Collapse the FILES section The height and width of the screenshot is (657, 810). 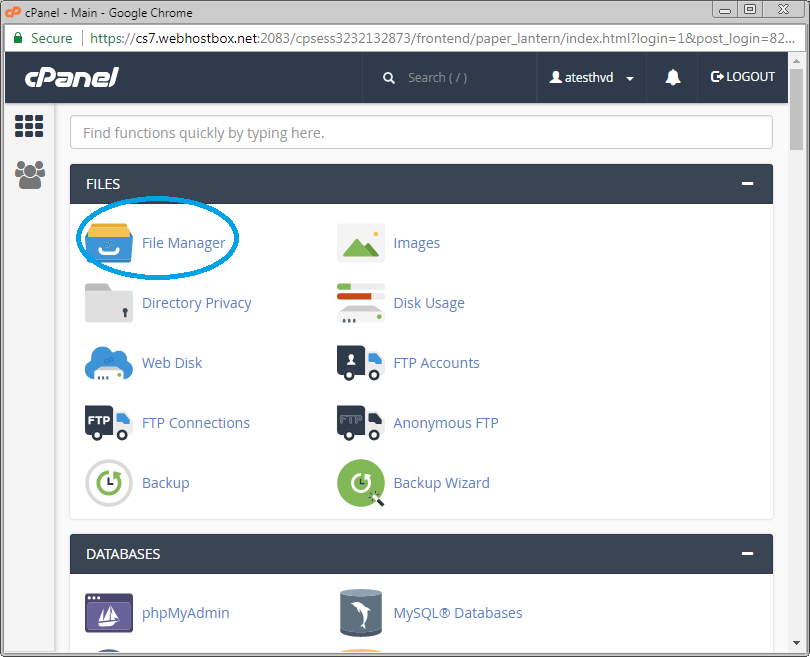tap(747, 183)
